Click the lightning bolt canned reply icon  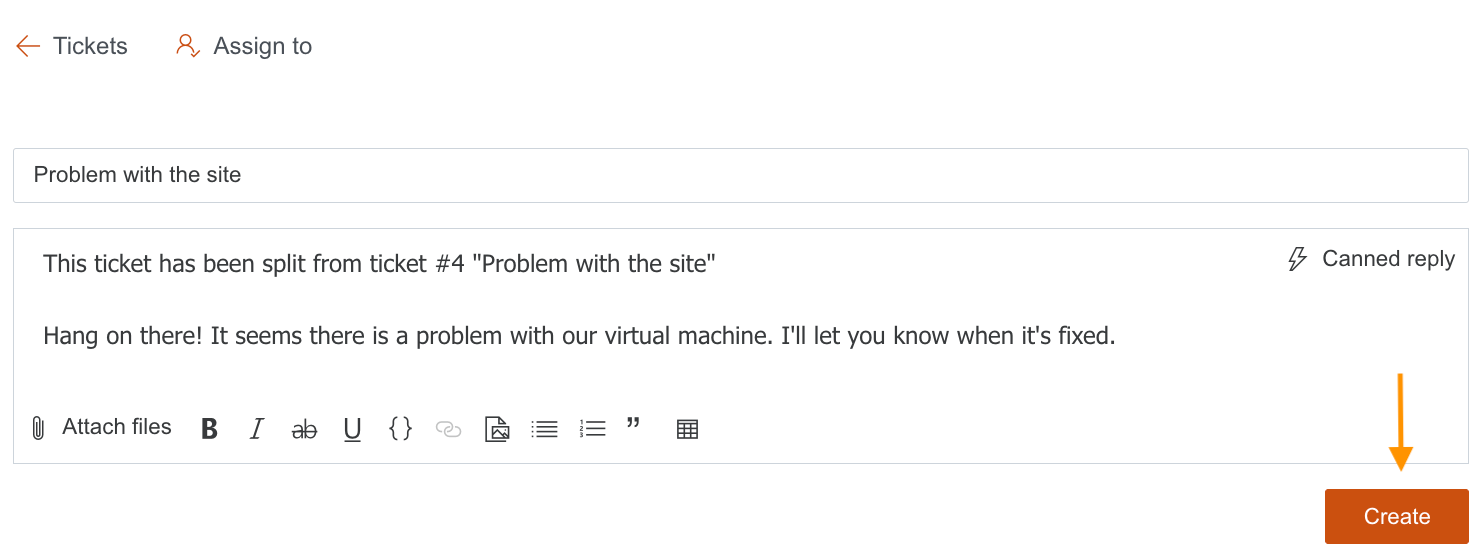1297,260
